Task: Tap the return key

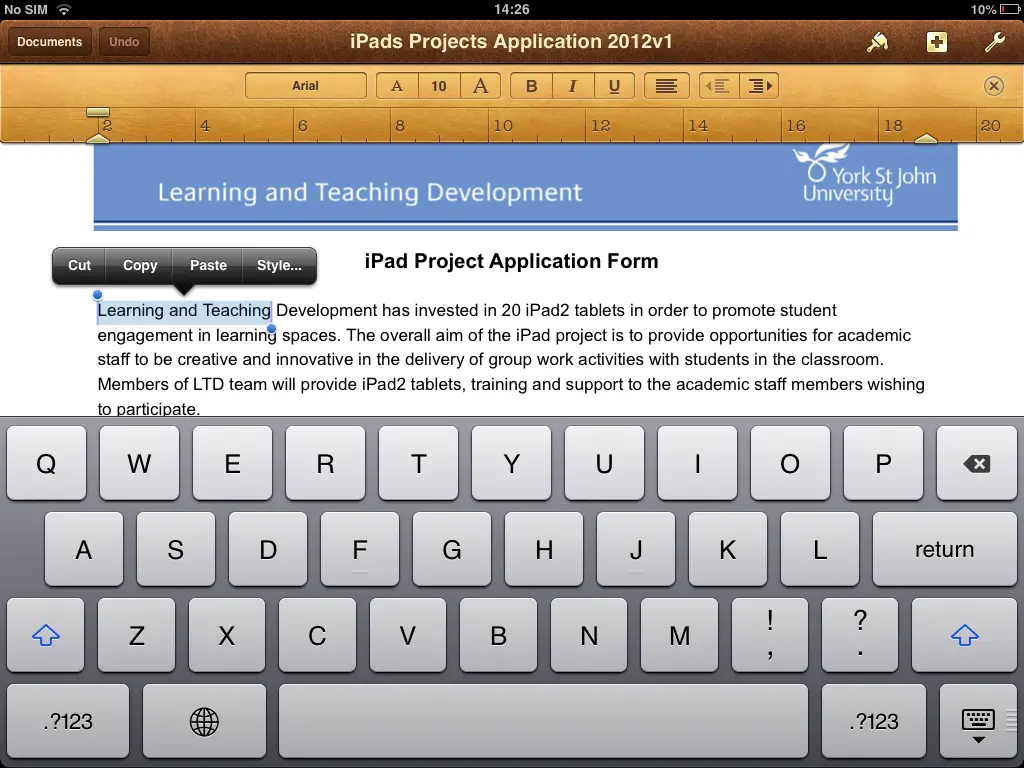Action: coord(944,549)
